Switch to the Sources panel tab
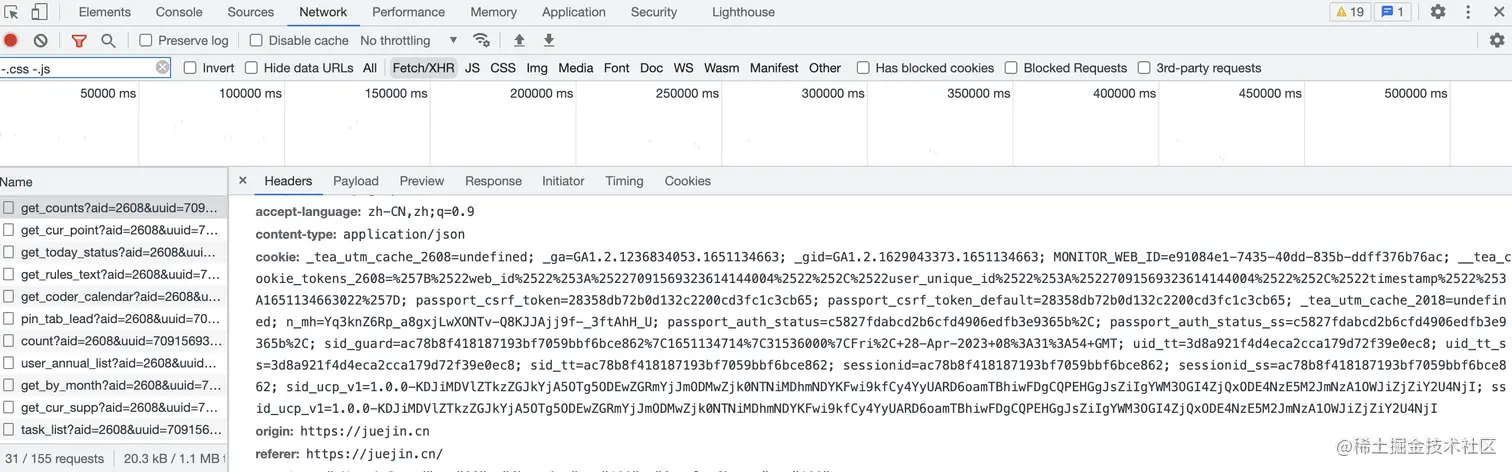Screen dimensions: 1512x472 point(251,12)
